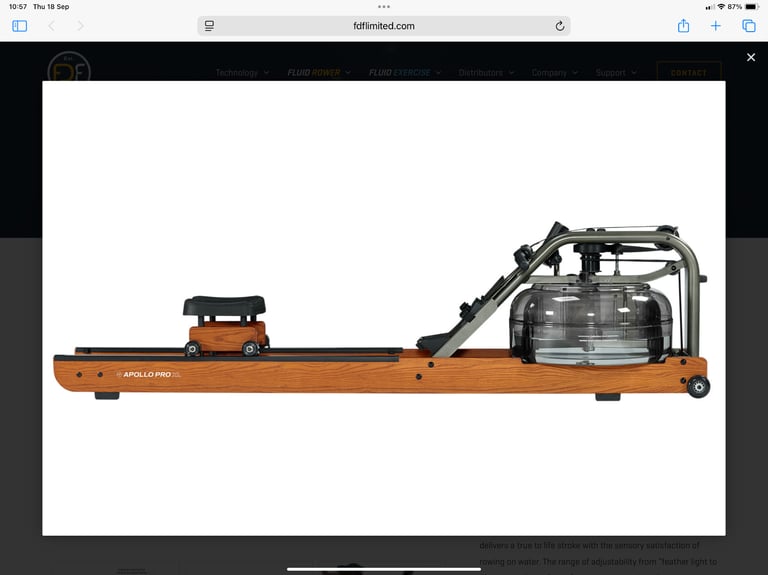This screenshot has height=575, width=768.
Task: Tap the time 10:57 in the status bar
Action: tap(18, 7)
